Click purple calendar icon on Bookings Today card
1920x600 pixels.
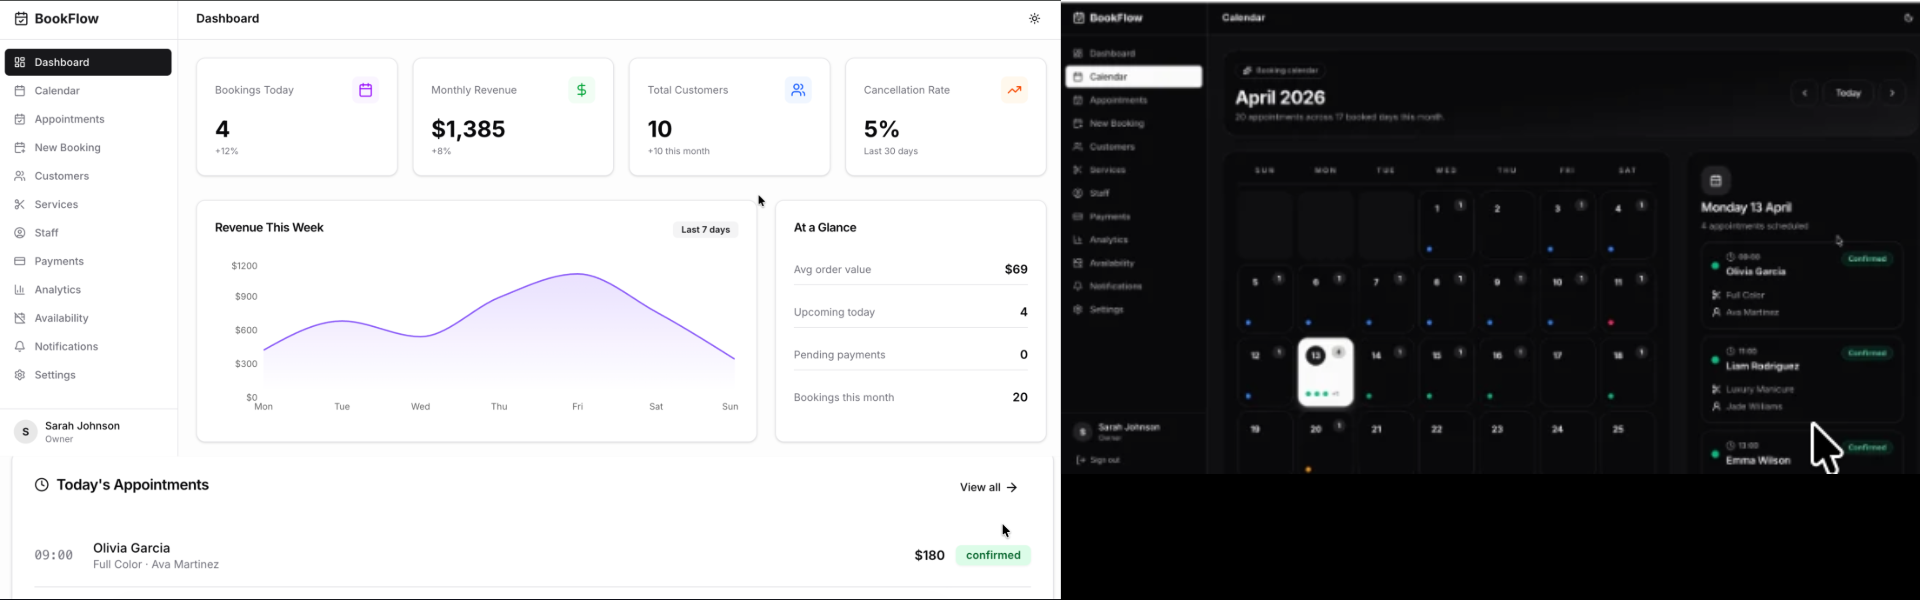366,90
